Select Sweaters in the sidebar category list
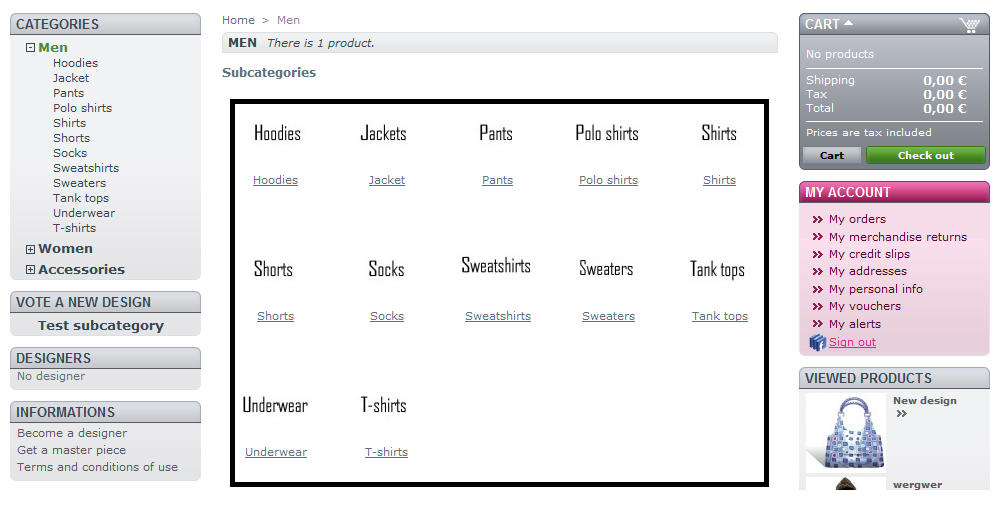Screen dimensions: 1007x517 click(79, 183)
